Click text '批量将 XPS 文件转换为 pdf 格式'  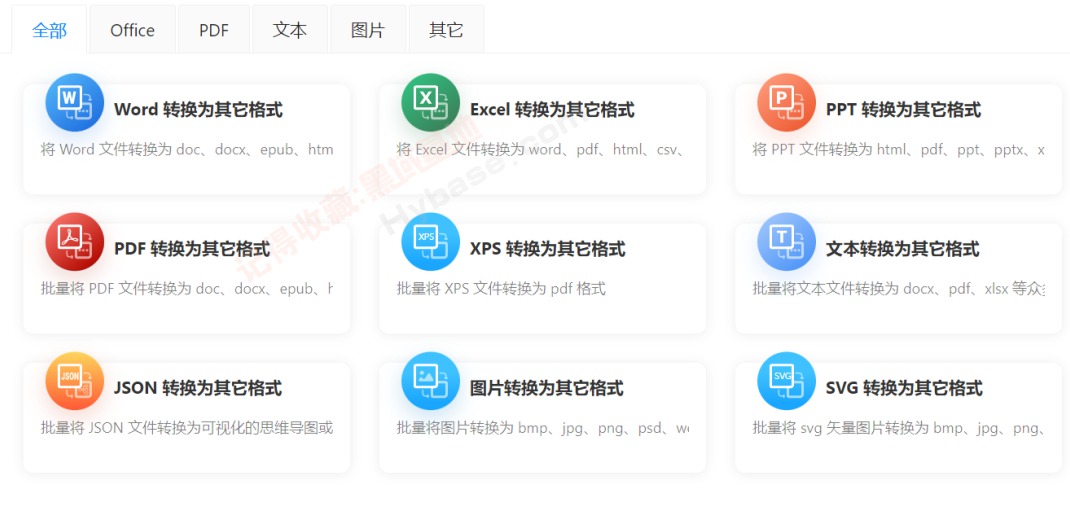501,288
